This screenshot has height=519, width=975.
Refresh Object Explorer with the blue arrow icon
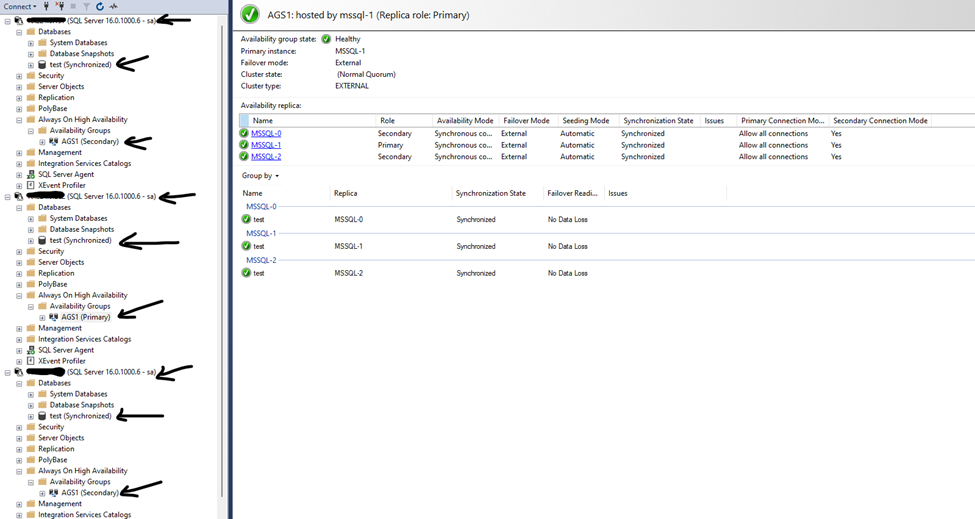pos(99,6)
